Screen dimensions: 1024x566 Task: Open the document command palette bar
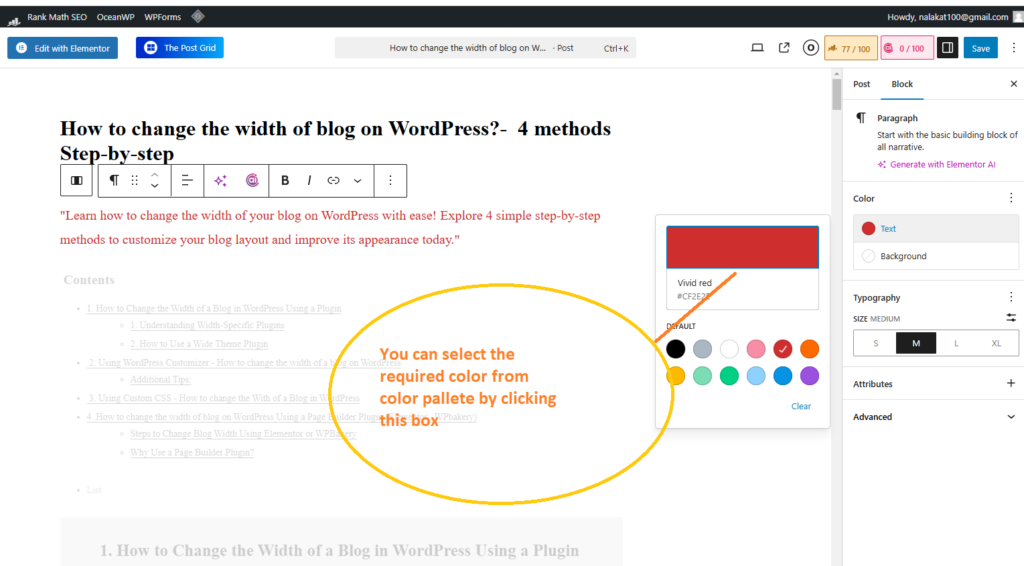pyautogui.click(x=485, y=48)
